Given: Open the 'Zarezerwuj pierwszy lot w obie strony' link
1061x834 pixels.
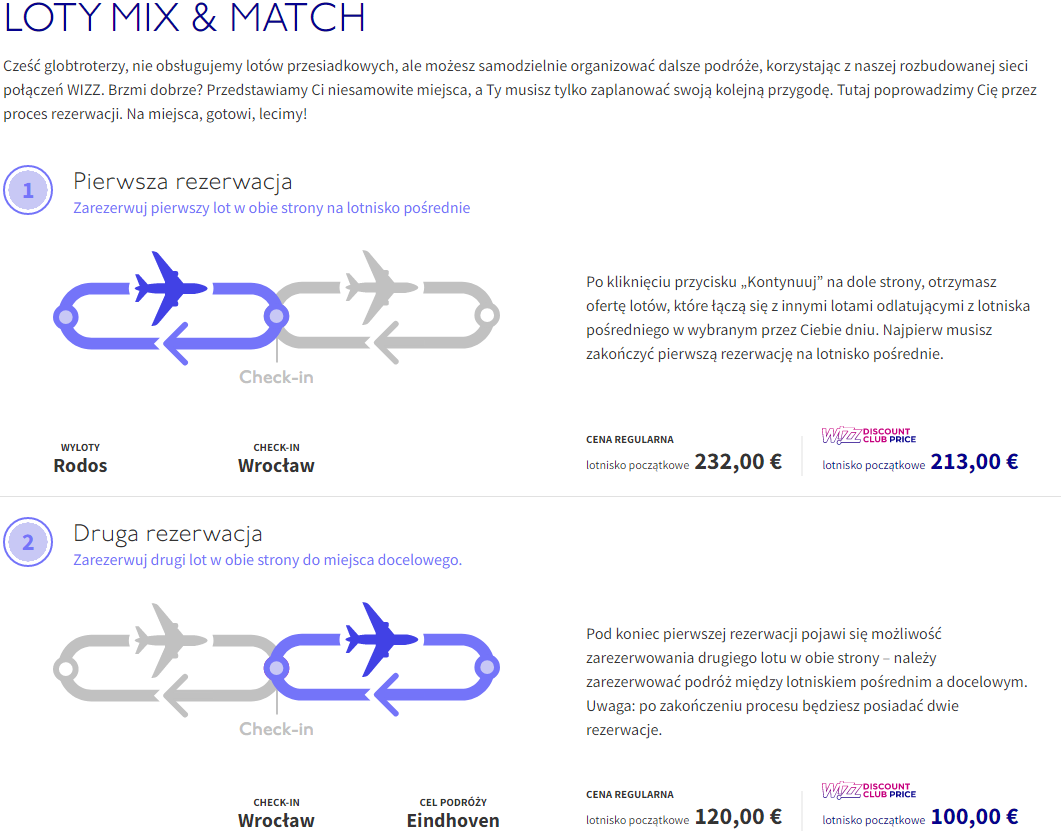Looking at the screenshot, I should [271, 208].
